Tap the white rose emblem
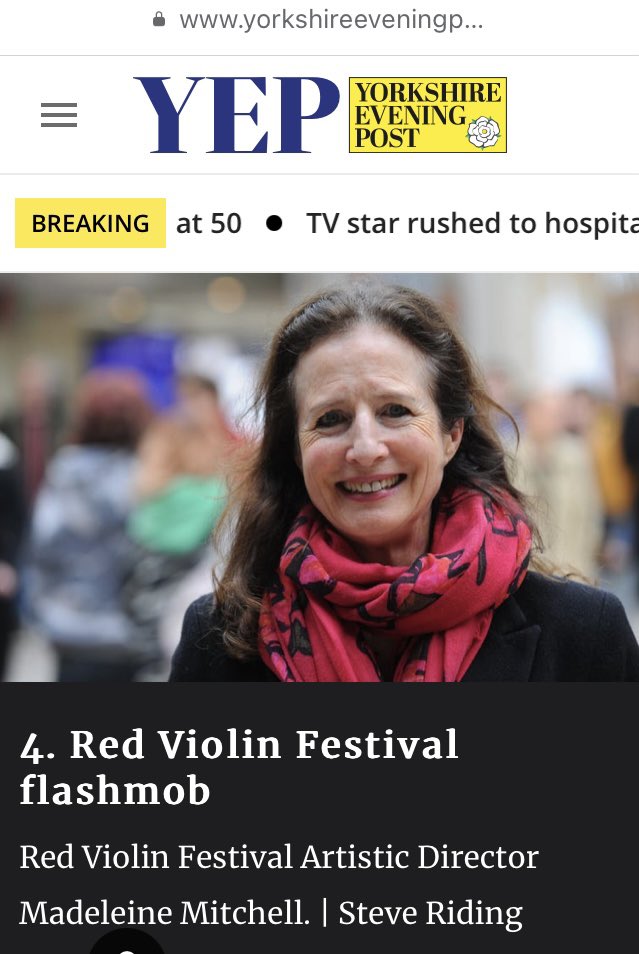The width and height of the screenshot is (639, 954). (484, 132)
